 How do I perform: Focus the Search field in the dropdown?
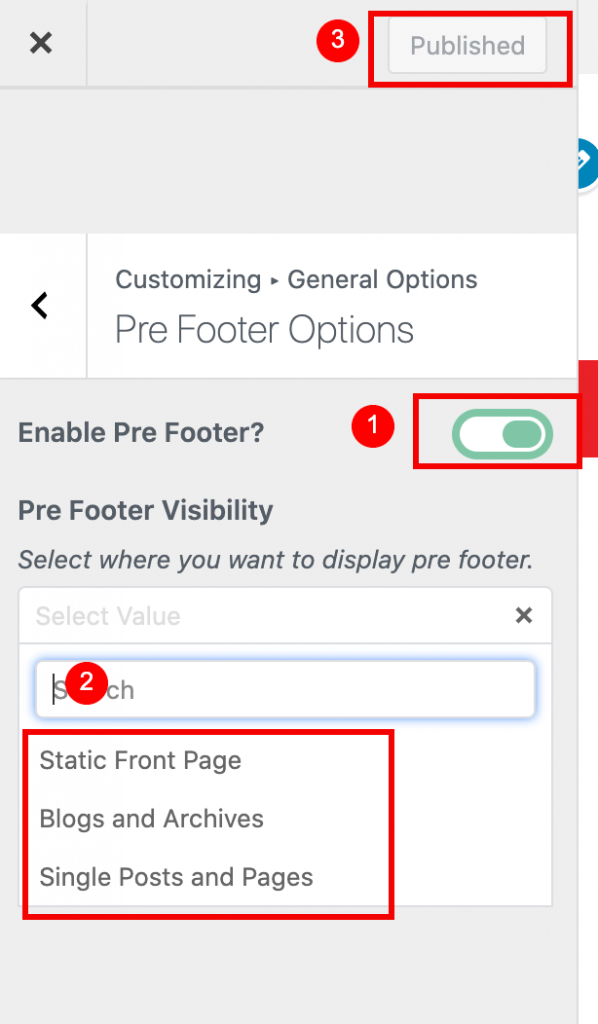(285, 690)
